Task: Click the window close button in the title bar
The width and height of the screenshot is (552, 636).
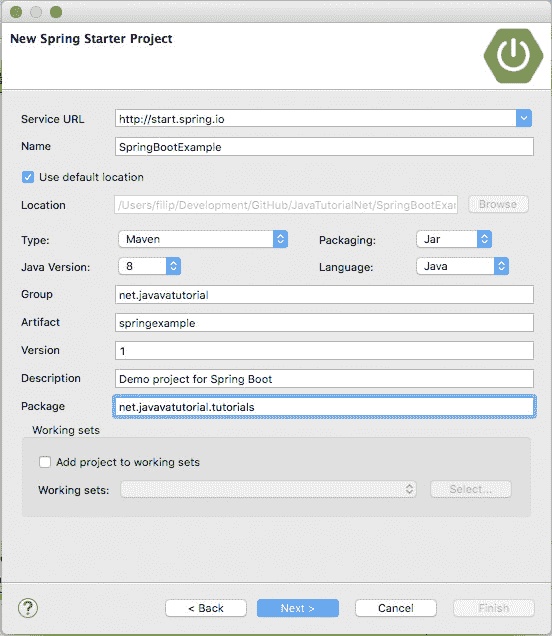Action: click(16, 12)
